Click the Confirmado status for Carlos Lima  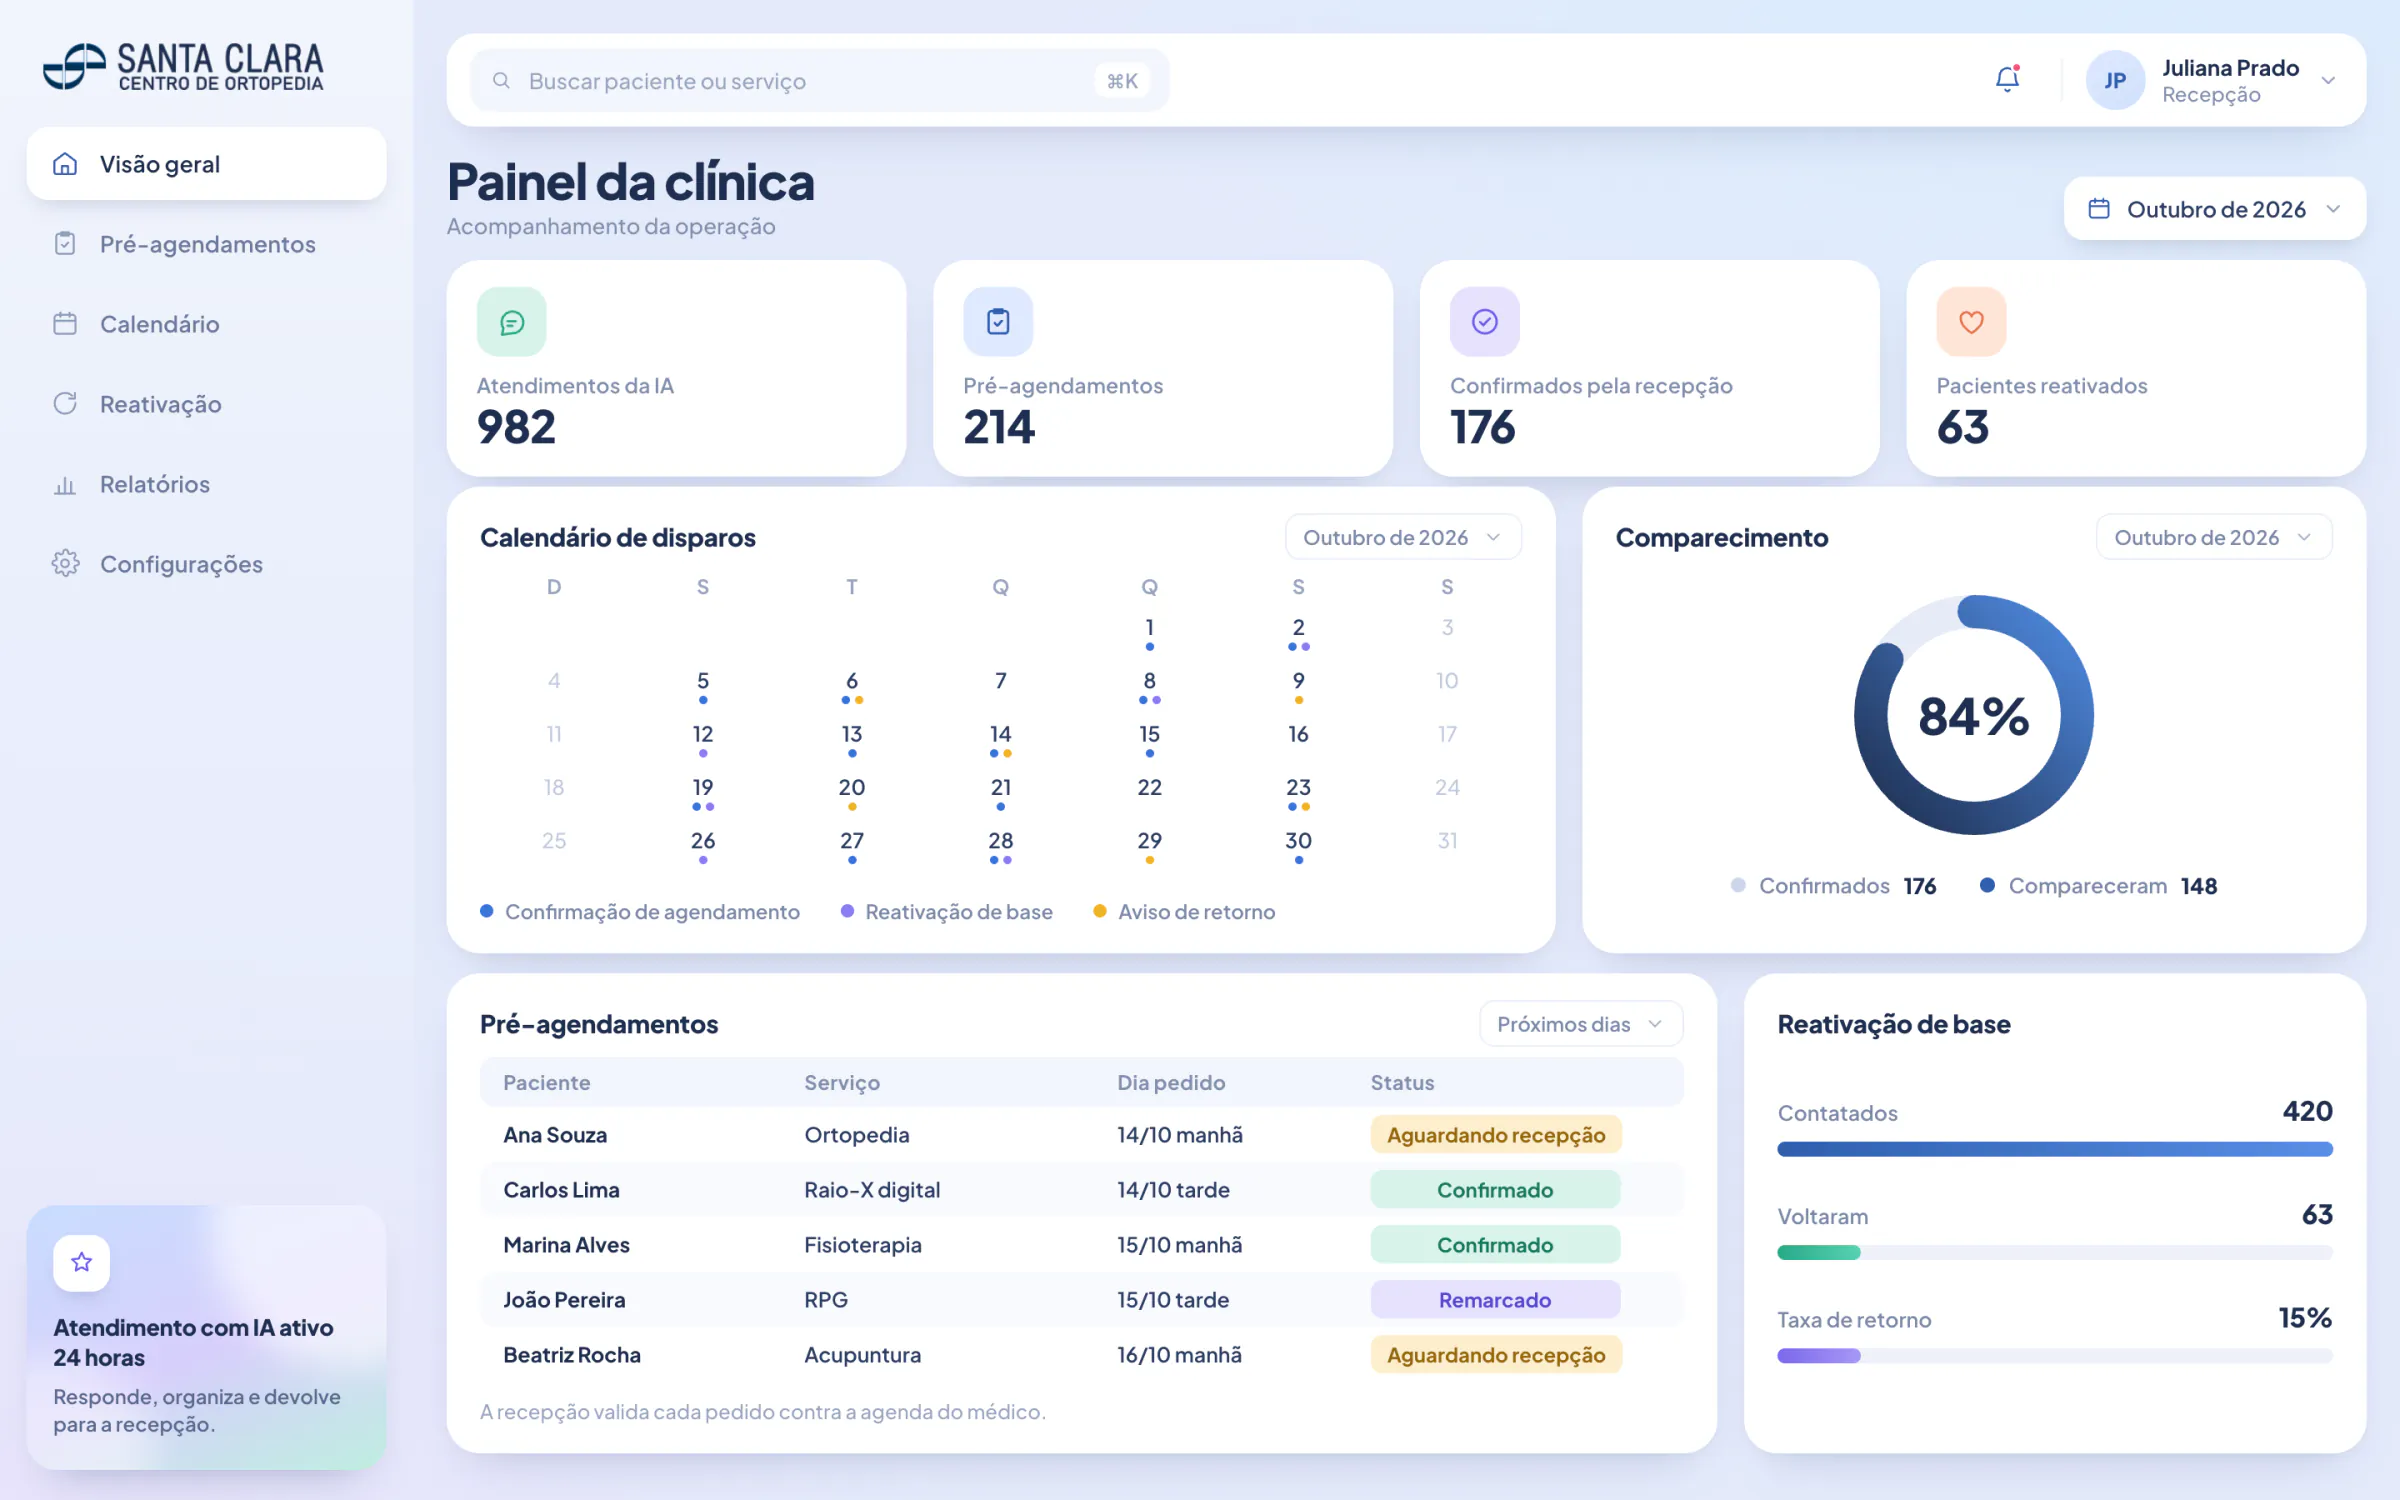point(1495,1190)
